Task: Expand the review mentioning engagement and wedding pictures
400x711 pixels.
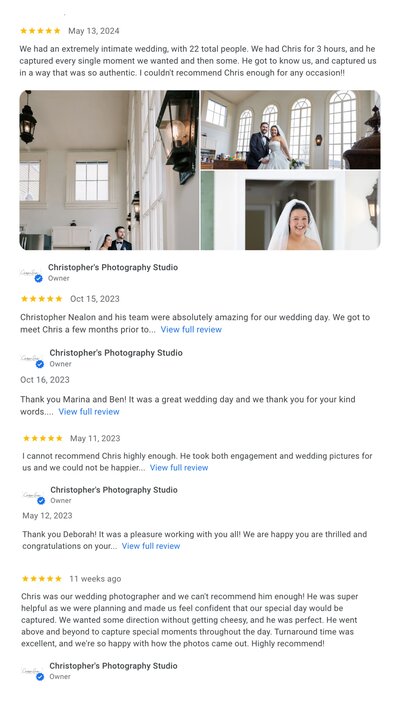Action: click(179, 468)
